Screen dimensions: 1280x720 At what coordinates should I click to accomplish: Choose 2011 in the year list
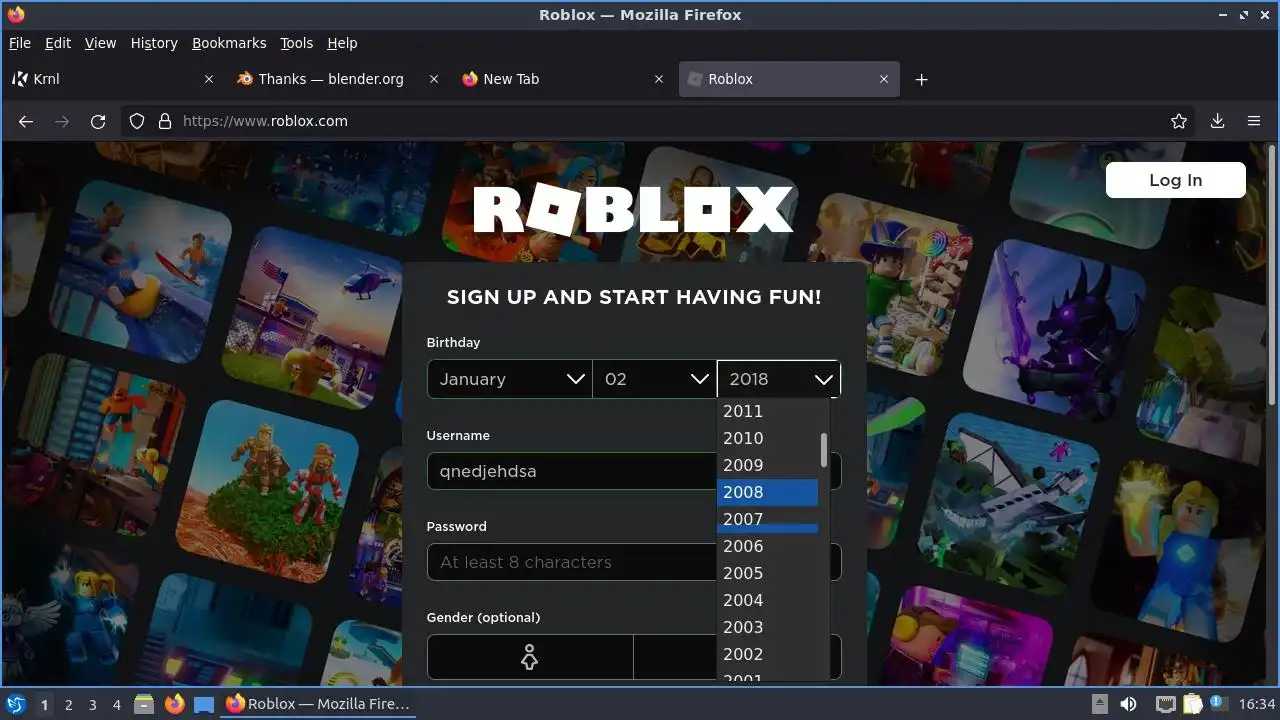point(768,411)
